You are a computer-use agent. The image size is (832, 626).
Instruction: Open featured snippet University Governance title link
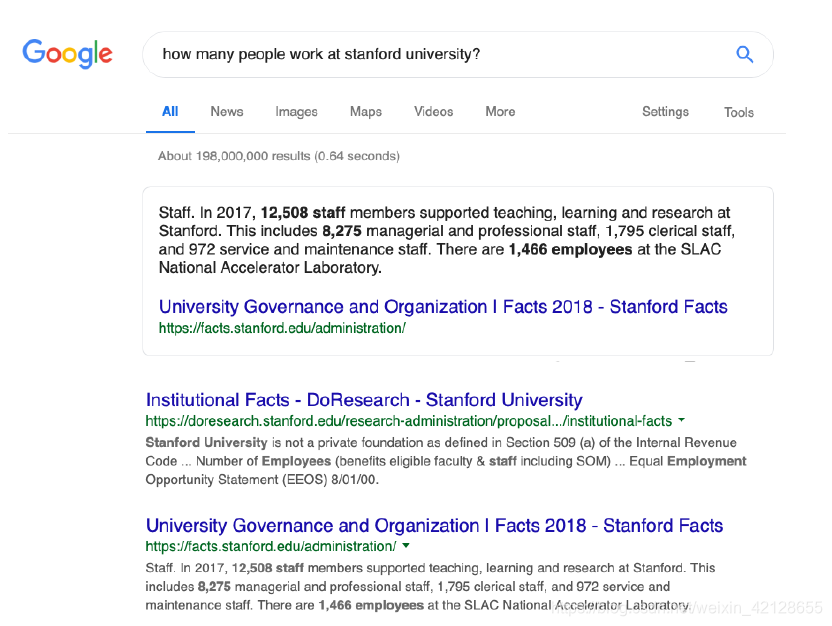point(443,307)
